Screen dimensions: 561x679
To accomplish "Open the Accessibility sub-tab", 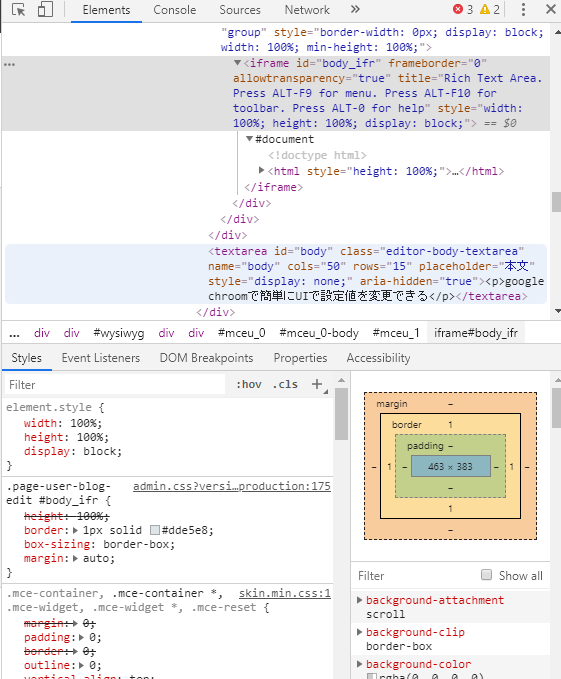I will point(378,358).
